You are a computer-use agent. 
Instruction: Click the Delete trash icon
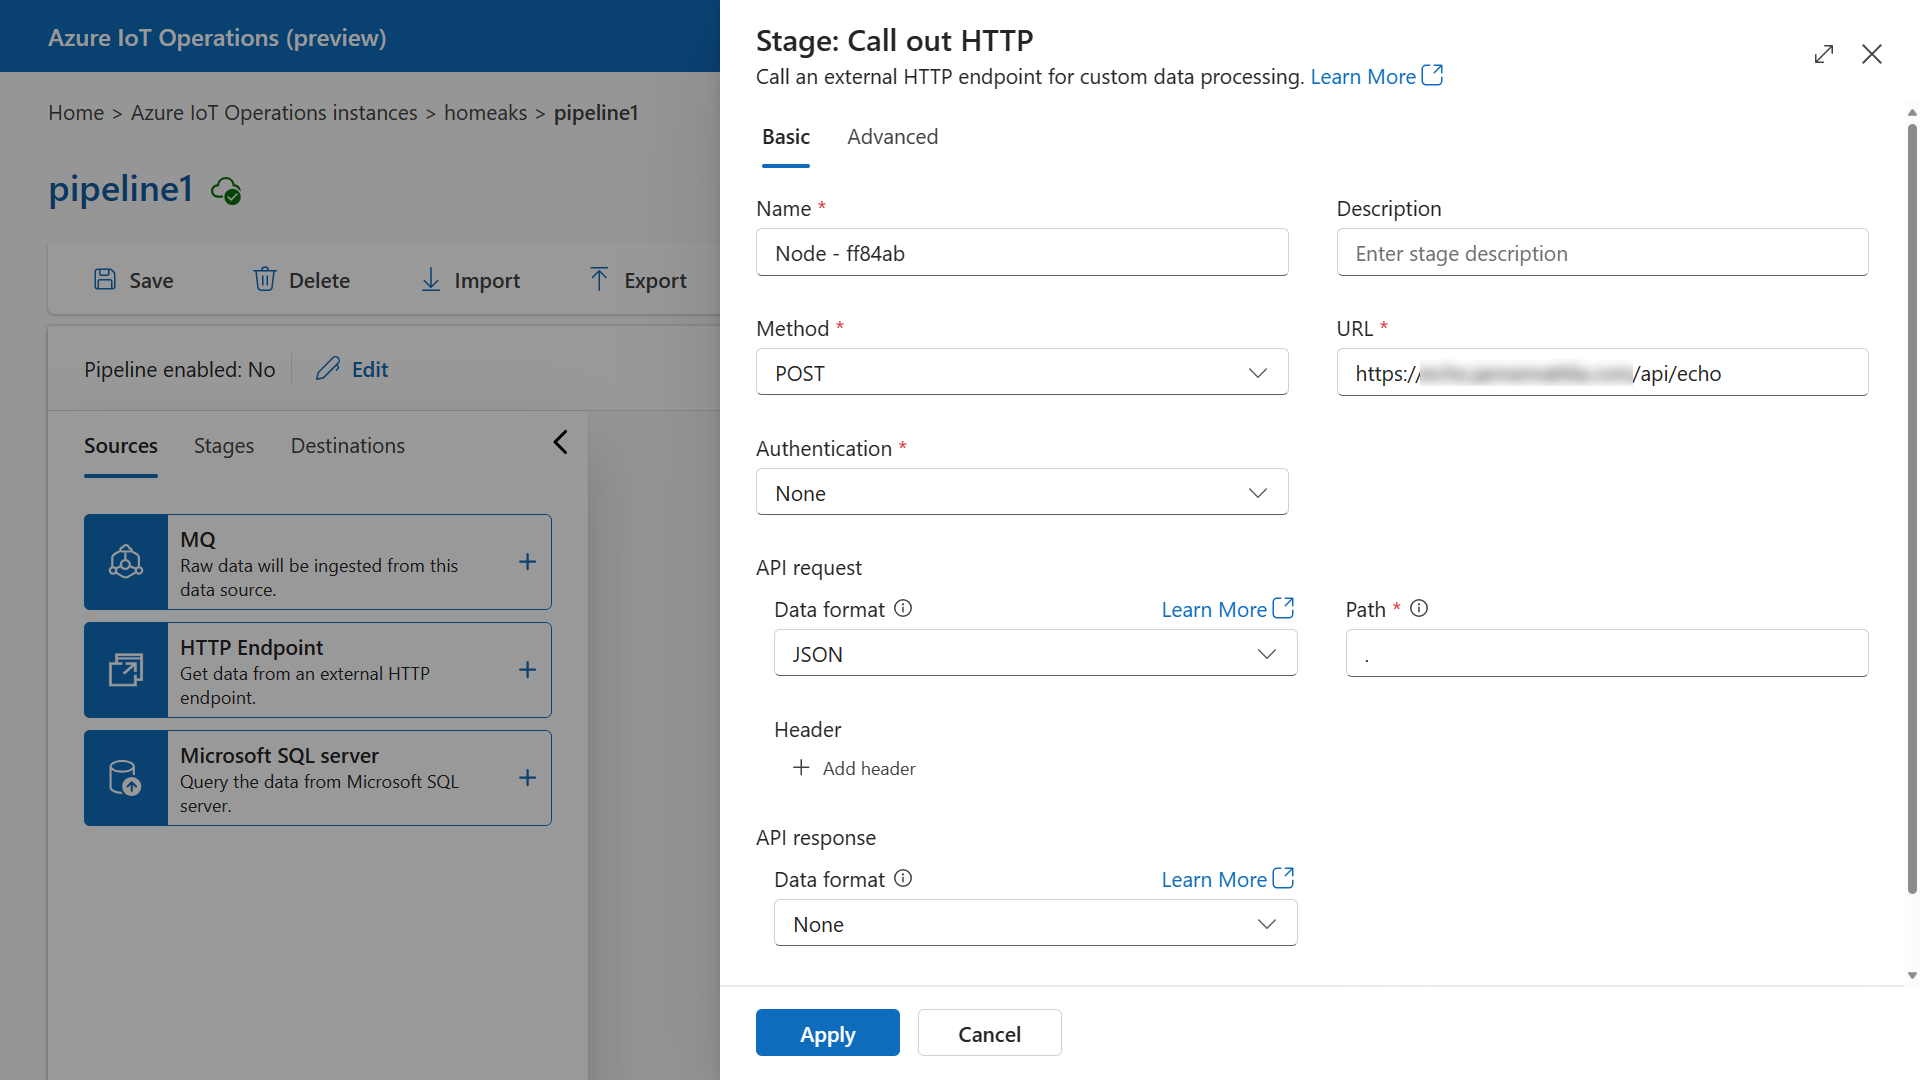point(264,279)
